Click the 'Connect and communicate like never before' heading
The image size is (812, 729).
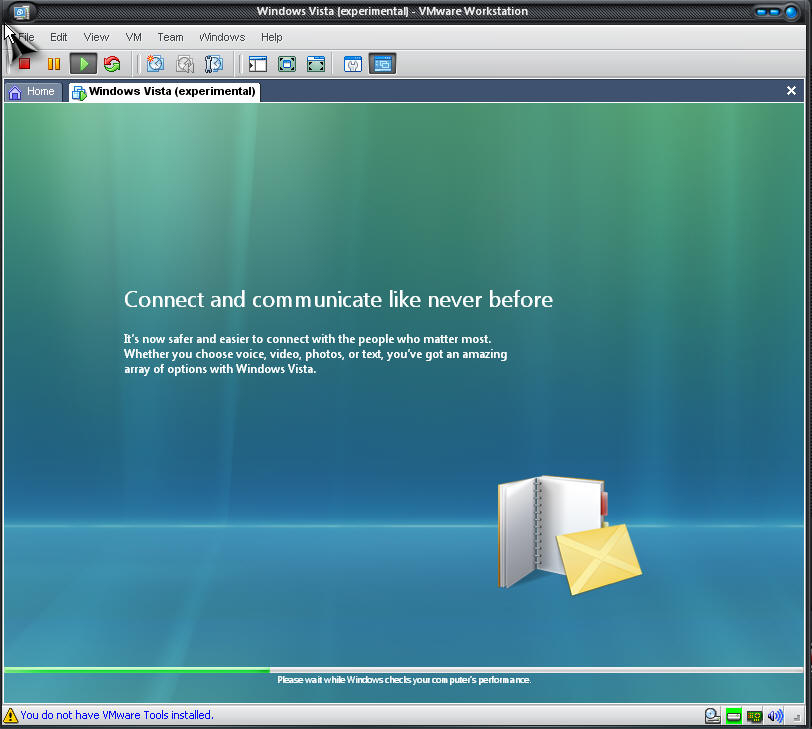338,300
